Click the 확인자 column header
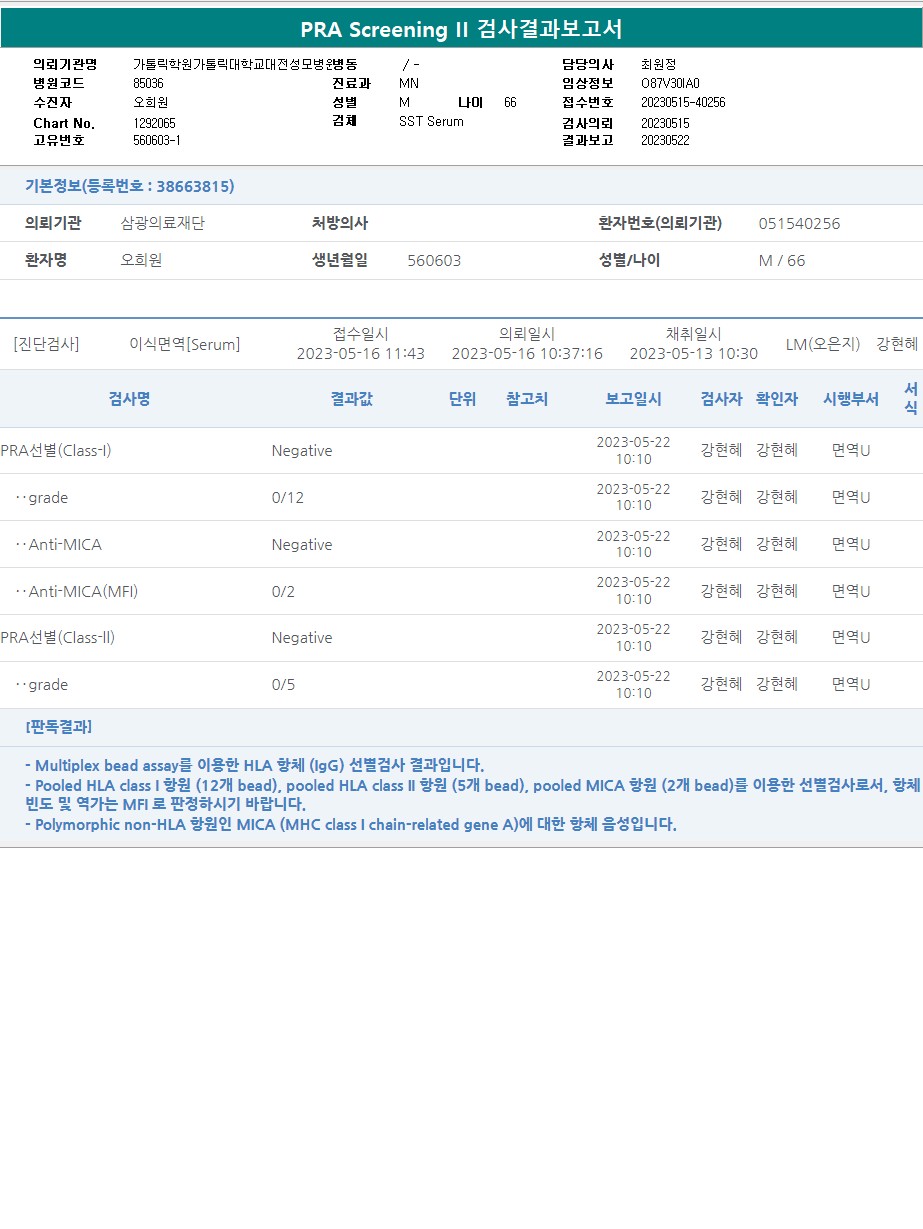The height and width of the screenshot is (1229, 923). pos(777,399)
